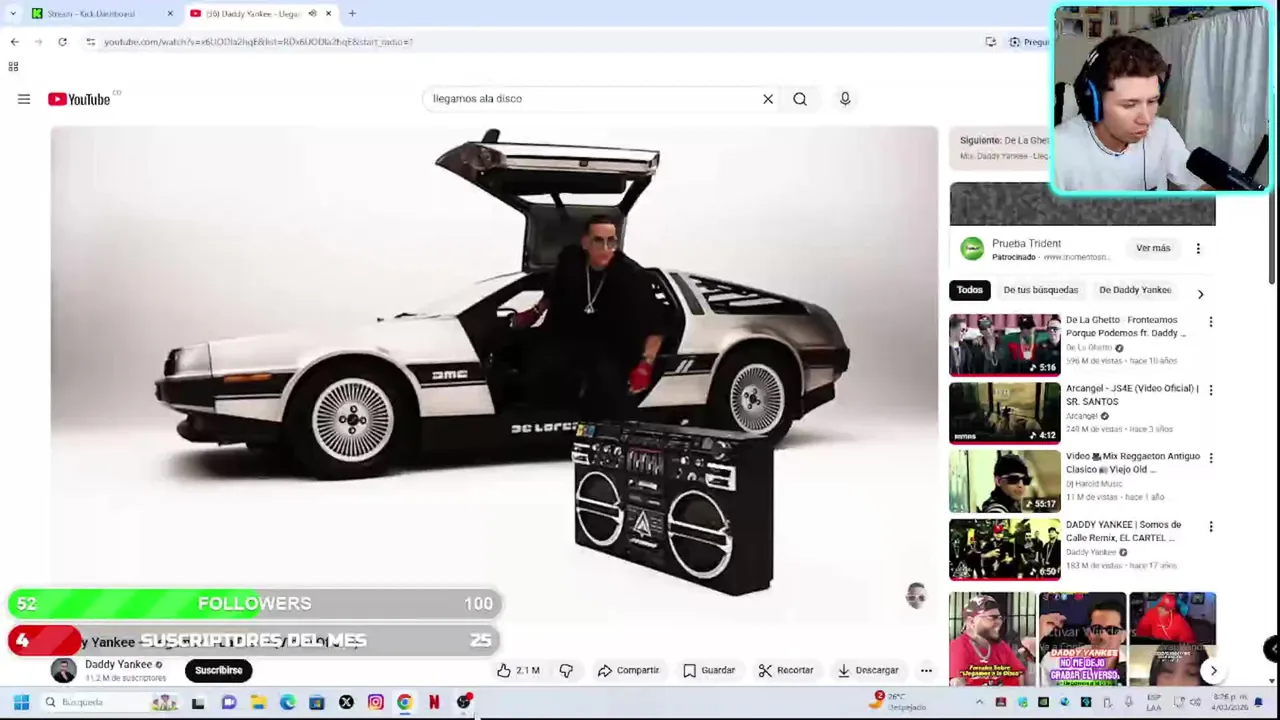Open Daddy Yankee channel avatar
This screenshot has width=1280, height=720.
[x=64, y=670]
